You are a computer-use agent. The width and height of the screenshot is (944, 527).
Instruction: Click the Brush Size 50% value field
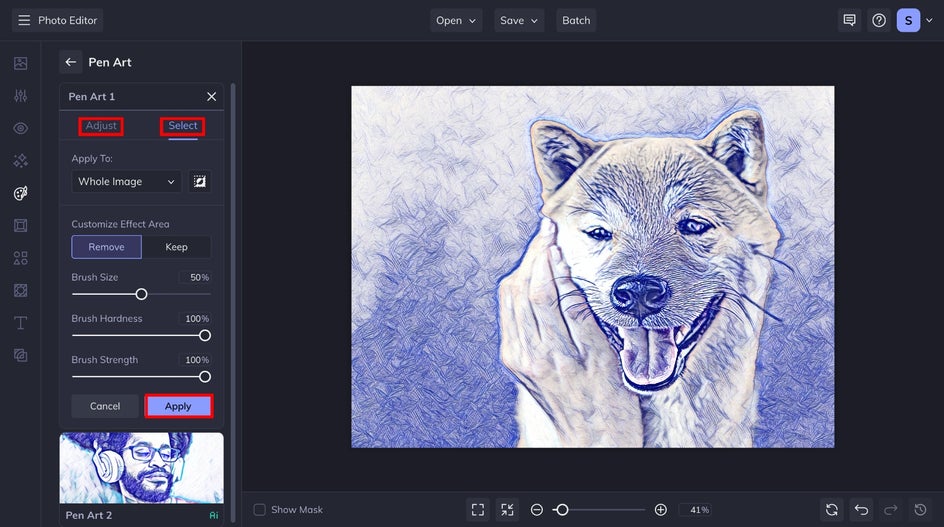pos(195,277)
